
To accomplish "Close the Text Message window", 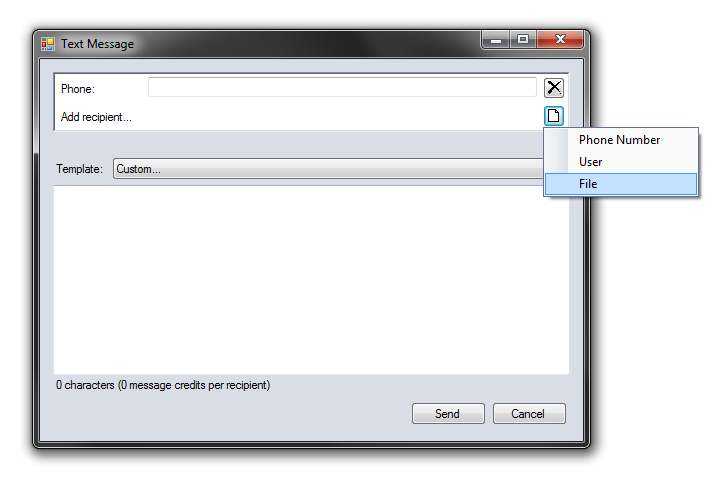I will [560, 40].
